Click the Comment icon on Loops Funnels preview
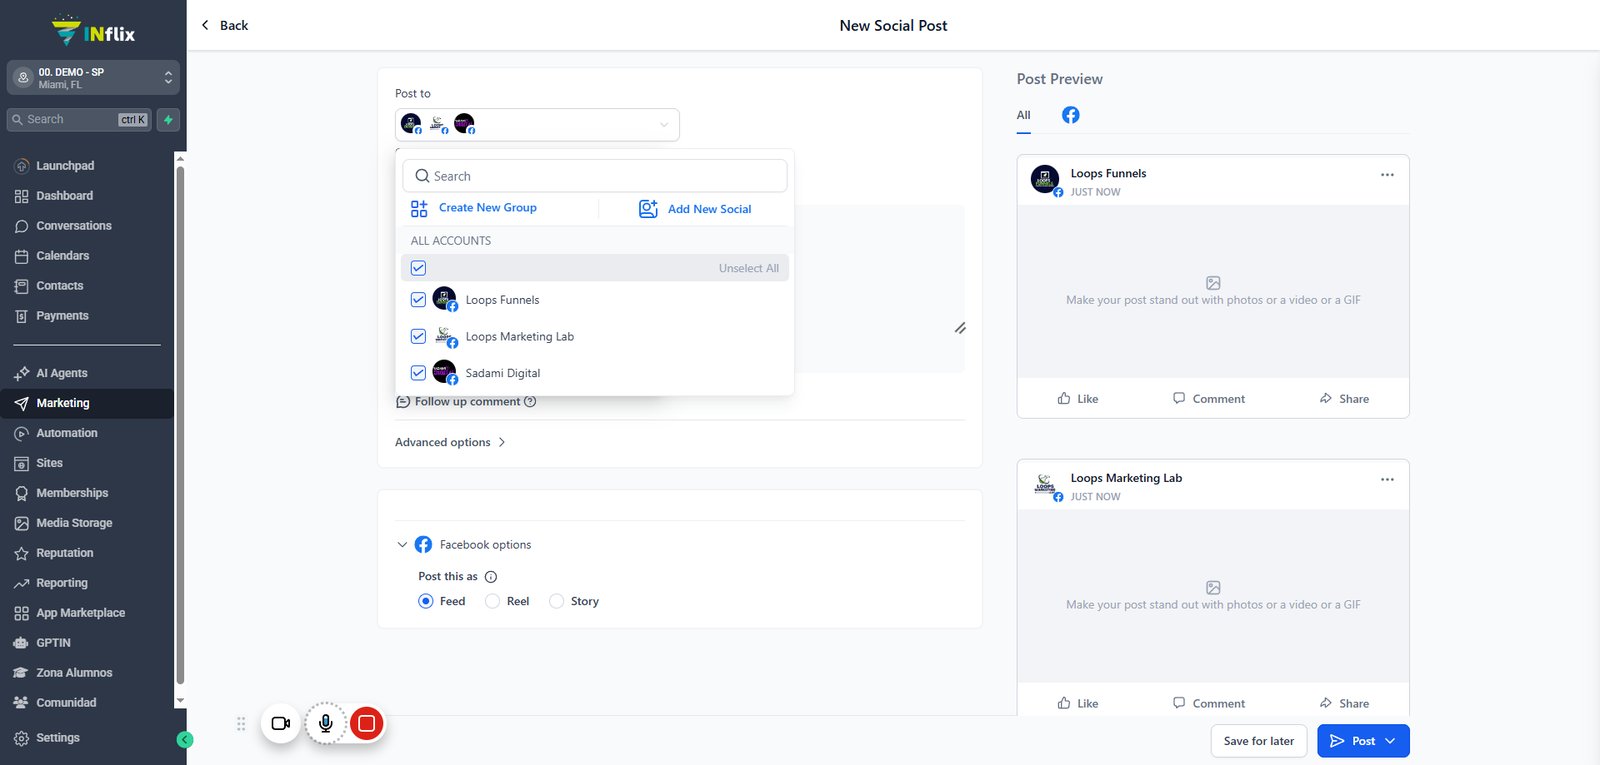1600x765 pixels. (x=1179, y=399)
